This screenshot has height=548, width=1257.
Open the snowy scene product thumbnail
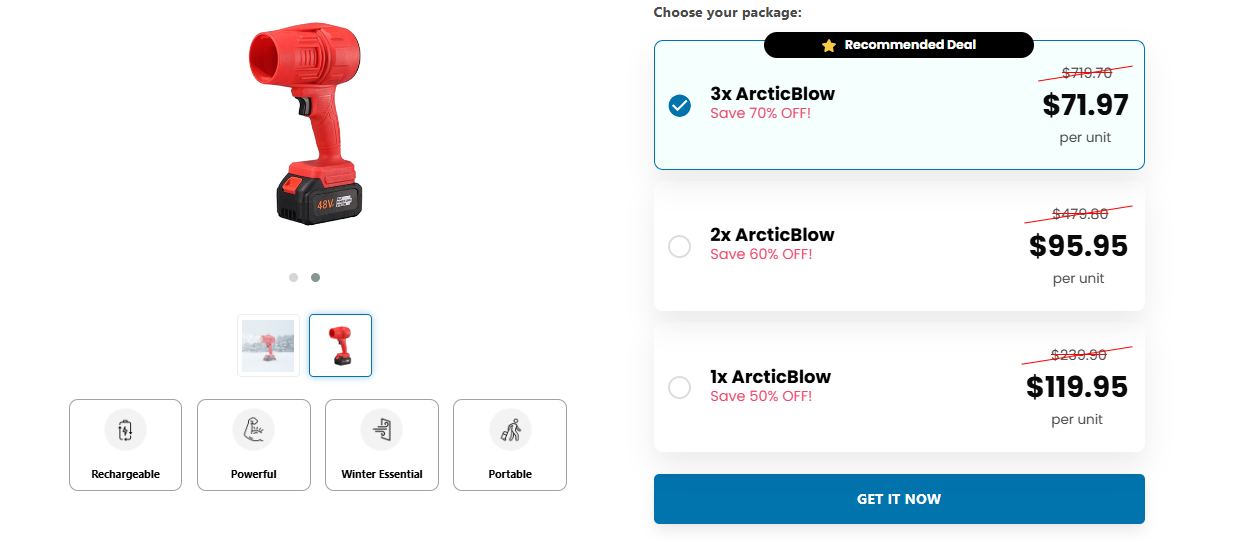point(268,346)
